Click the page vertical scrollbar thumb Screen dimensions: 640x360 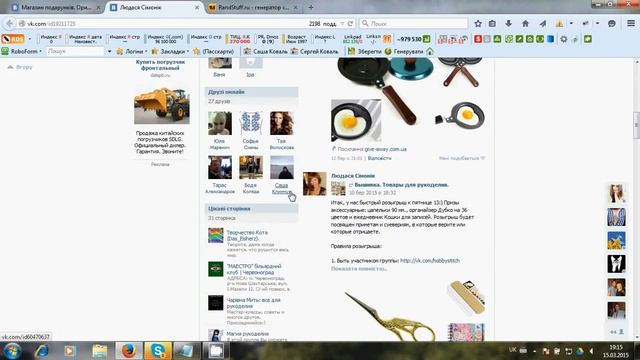point(636,125)
